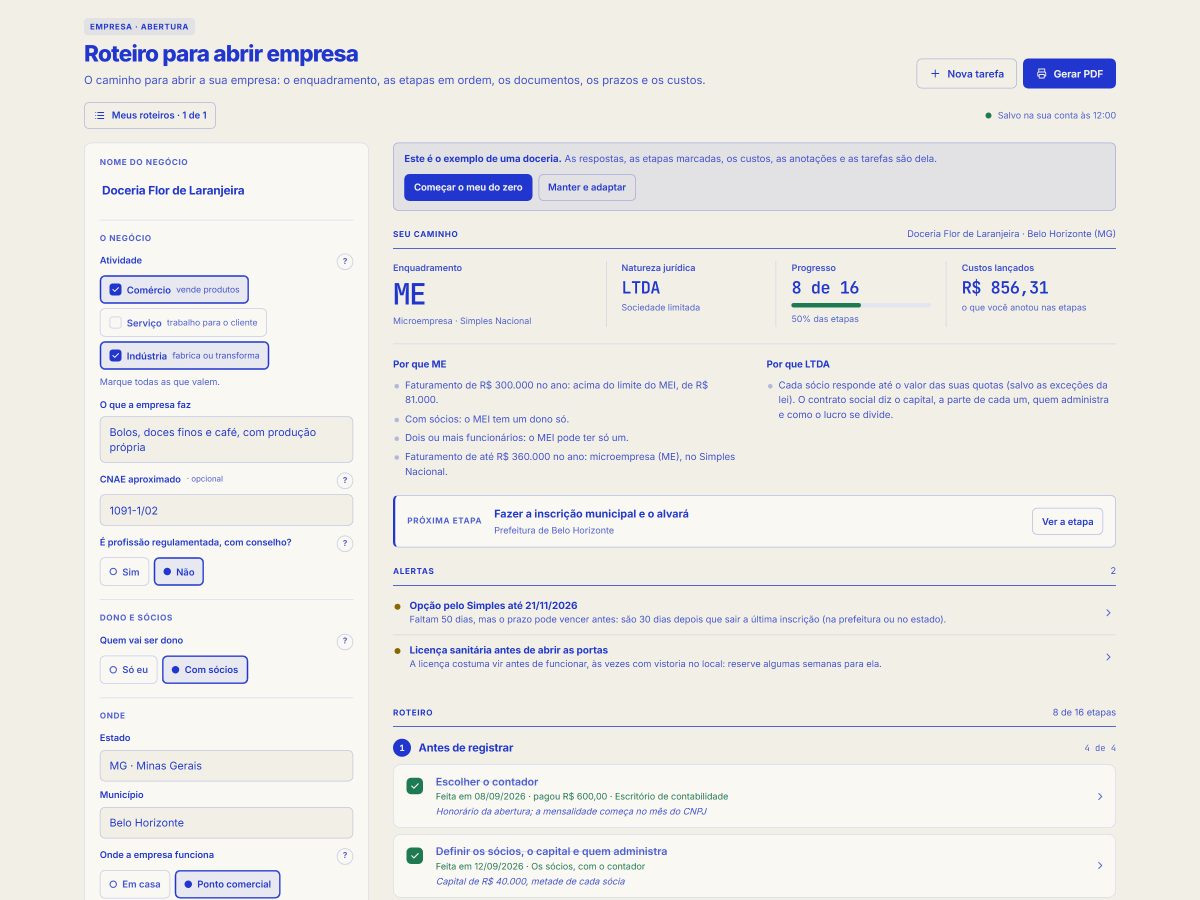Uncheck Definir os sócios step checkbox

[415, 856]
